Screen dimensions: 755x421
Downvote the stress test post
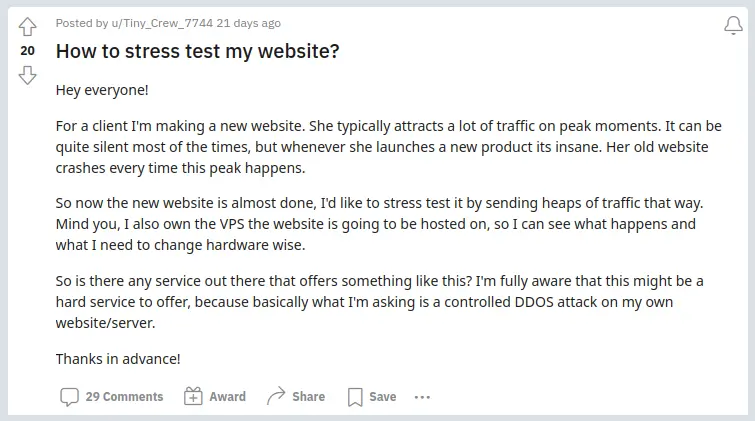click(x=28, y=74)
